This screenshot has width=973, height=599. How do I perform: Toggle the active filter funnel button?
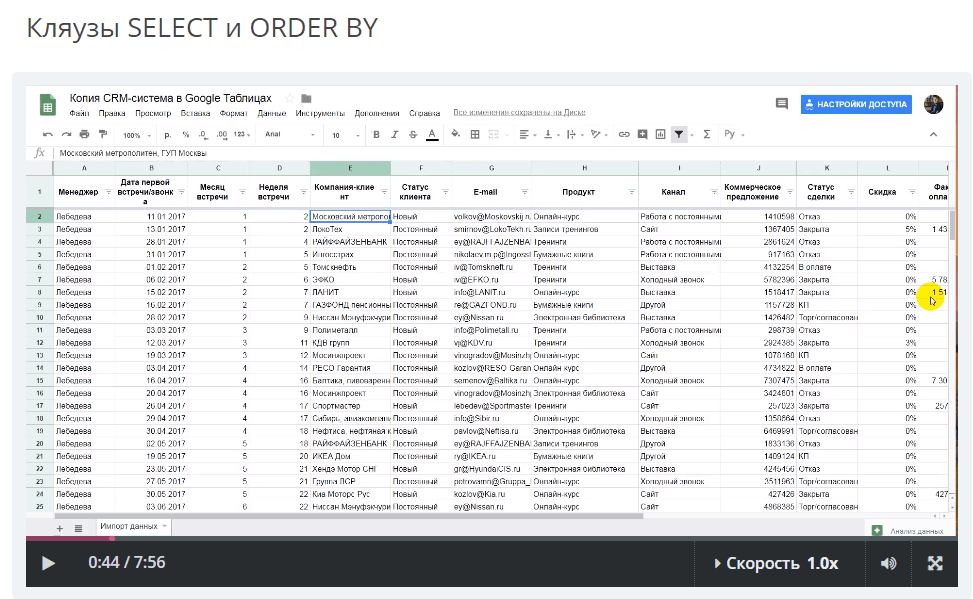[679, 134]
